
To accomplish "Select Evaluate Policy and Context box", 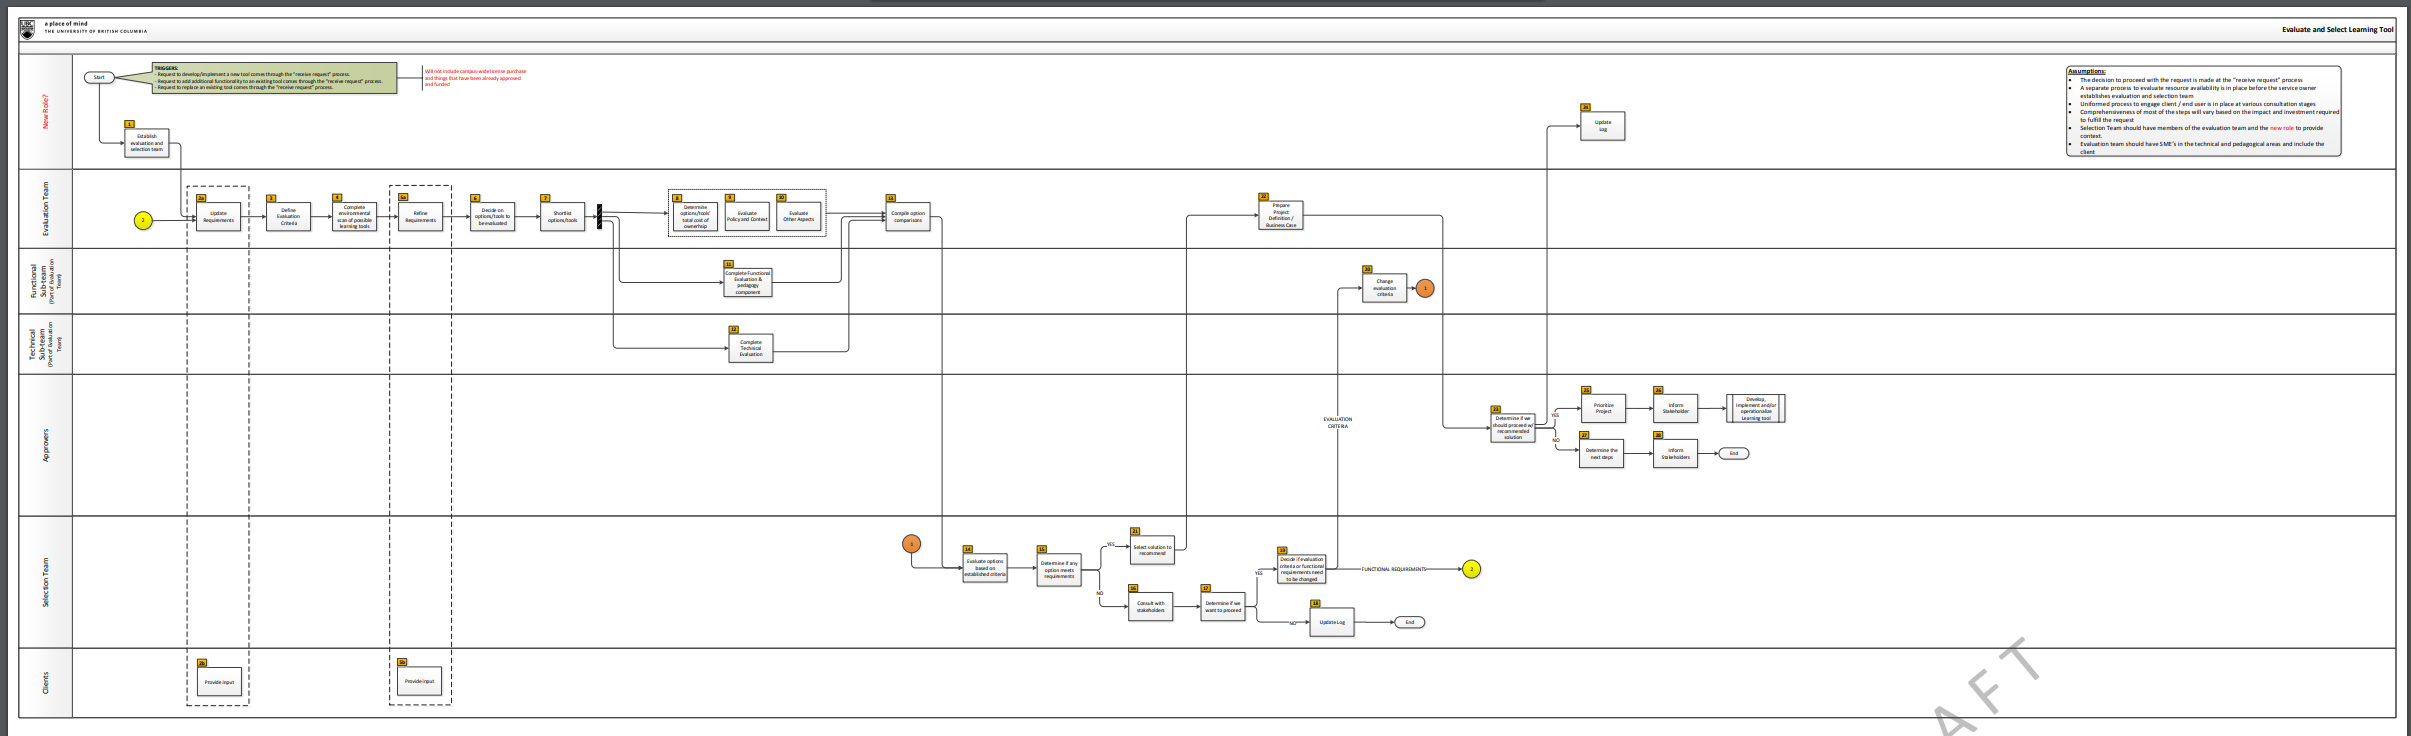I will click(x=747, y=216).
